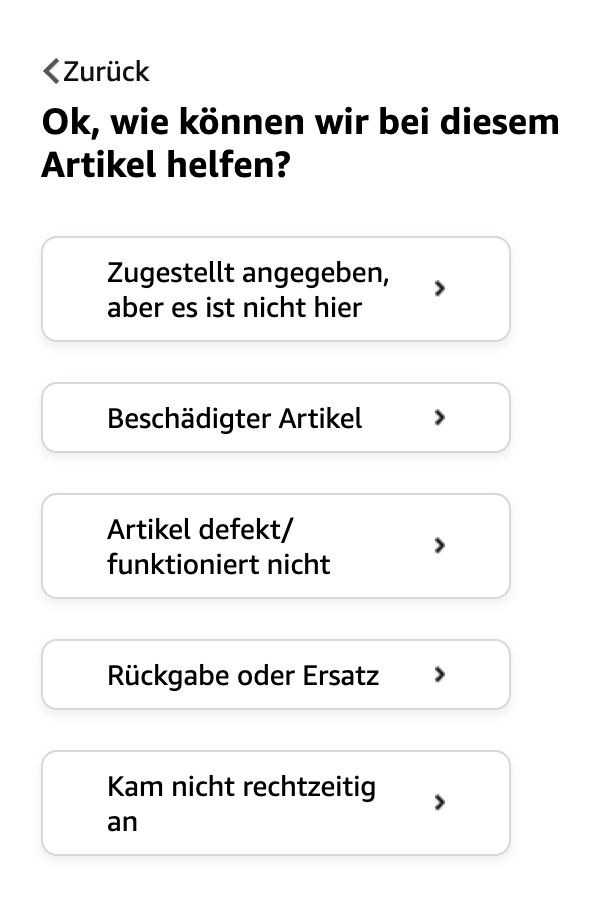Image resolution: width=594 pixels, height=912 pixels.
Task: Choose the Beschädigter Artikel option
Action: coord(276,418)
